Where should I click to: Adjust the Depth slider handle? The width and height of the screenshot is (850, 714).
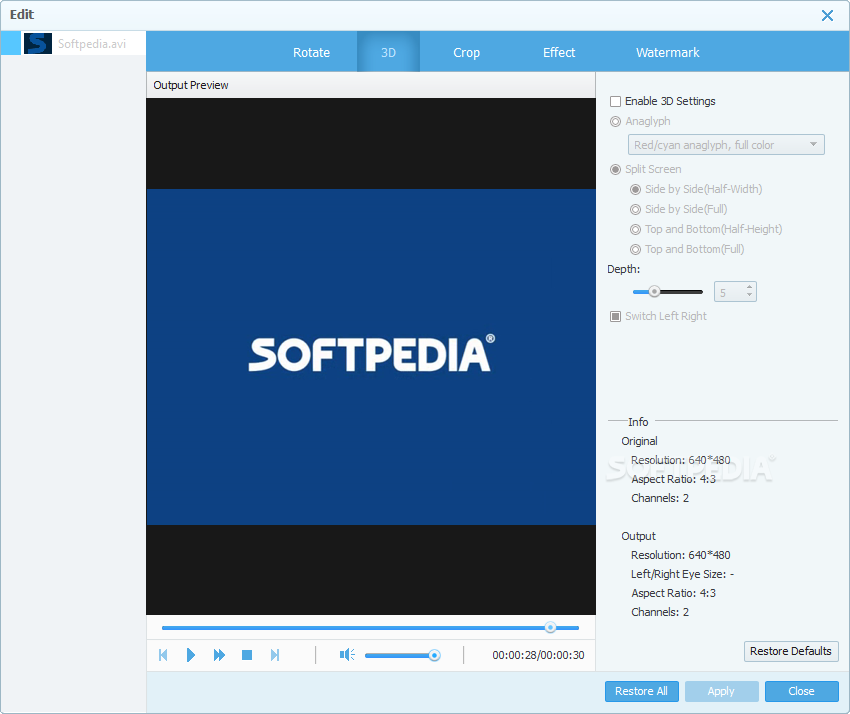[654, 292]
